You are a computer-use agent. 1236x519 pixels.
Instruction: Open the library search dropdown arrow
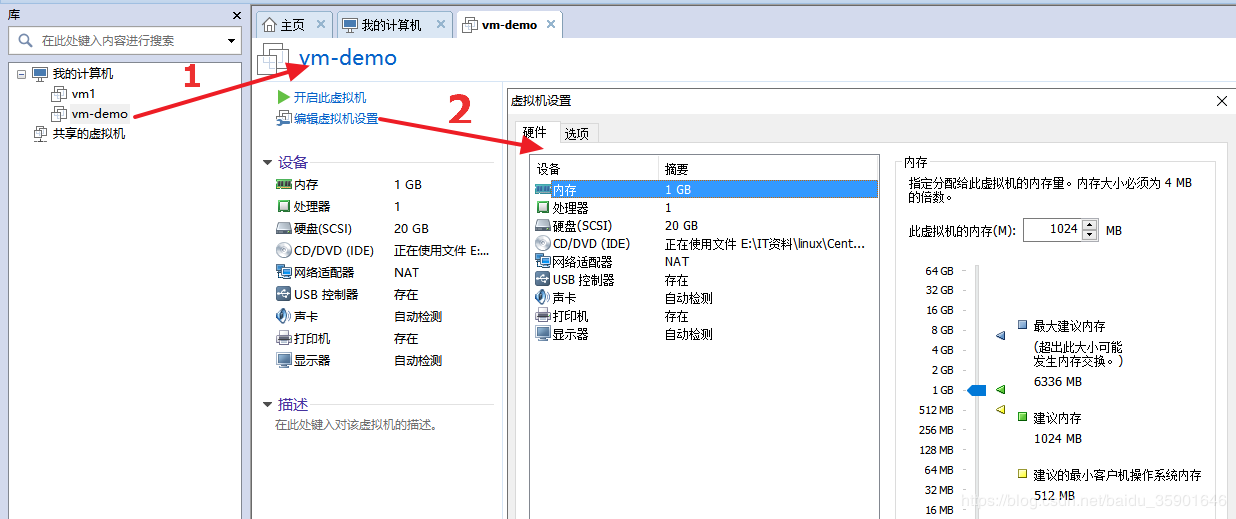pyautogui.click(x=232, y=41)
